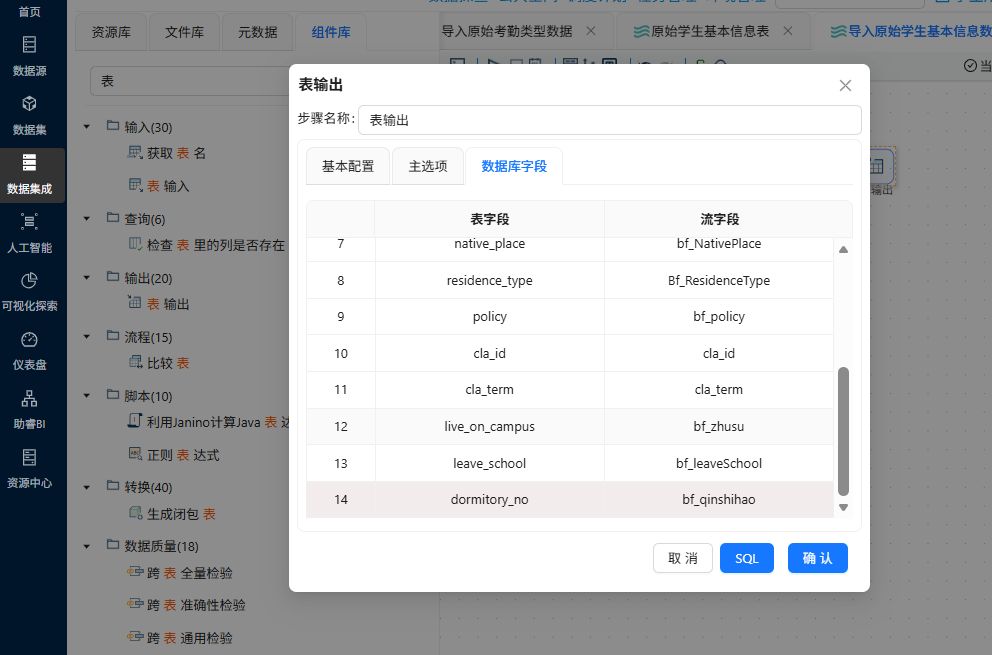
Task: Click the 输入(30) folder icon
Action: click(113, 125)
